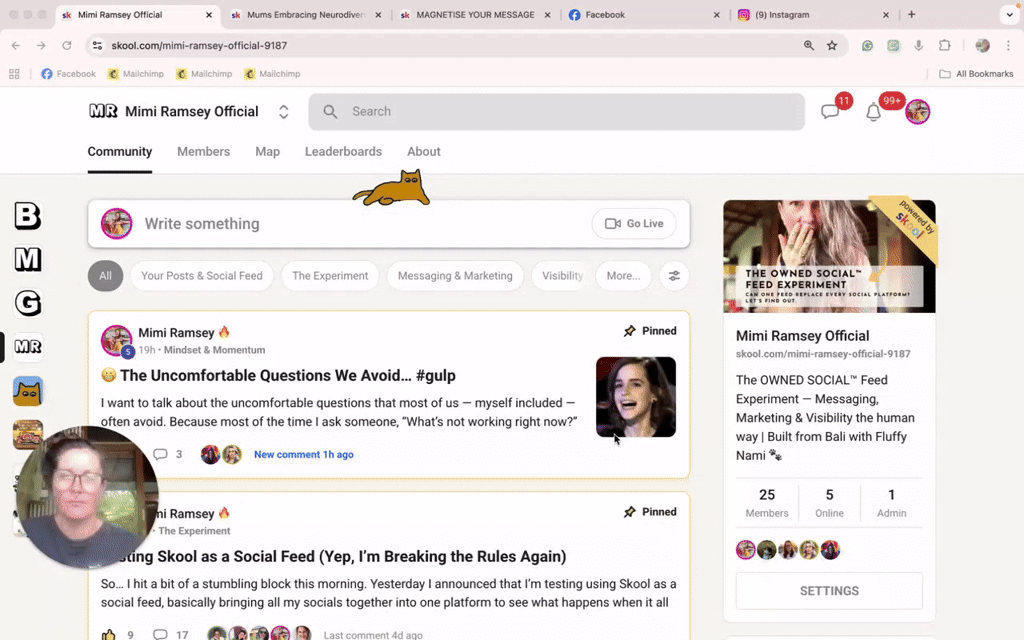
Task: Click the browser forward arrow
Action: click(41, 45)
